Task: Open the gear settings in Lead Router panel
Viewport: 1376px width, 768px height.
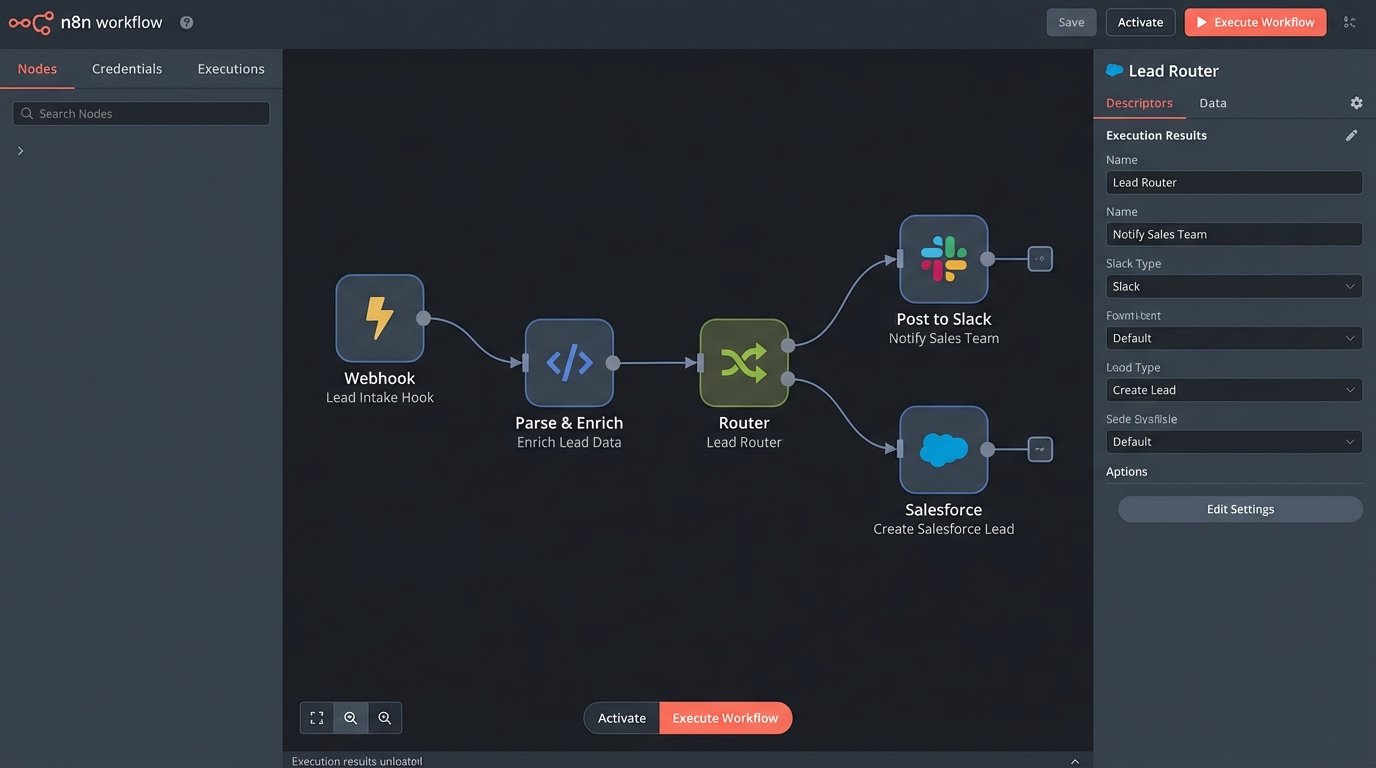Action: coord(1356,103)
